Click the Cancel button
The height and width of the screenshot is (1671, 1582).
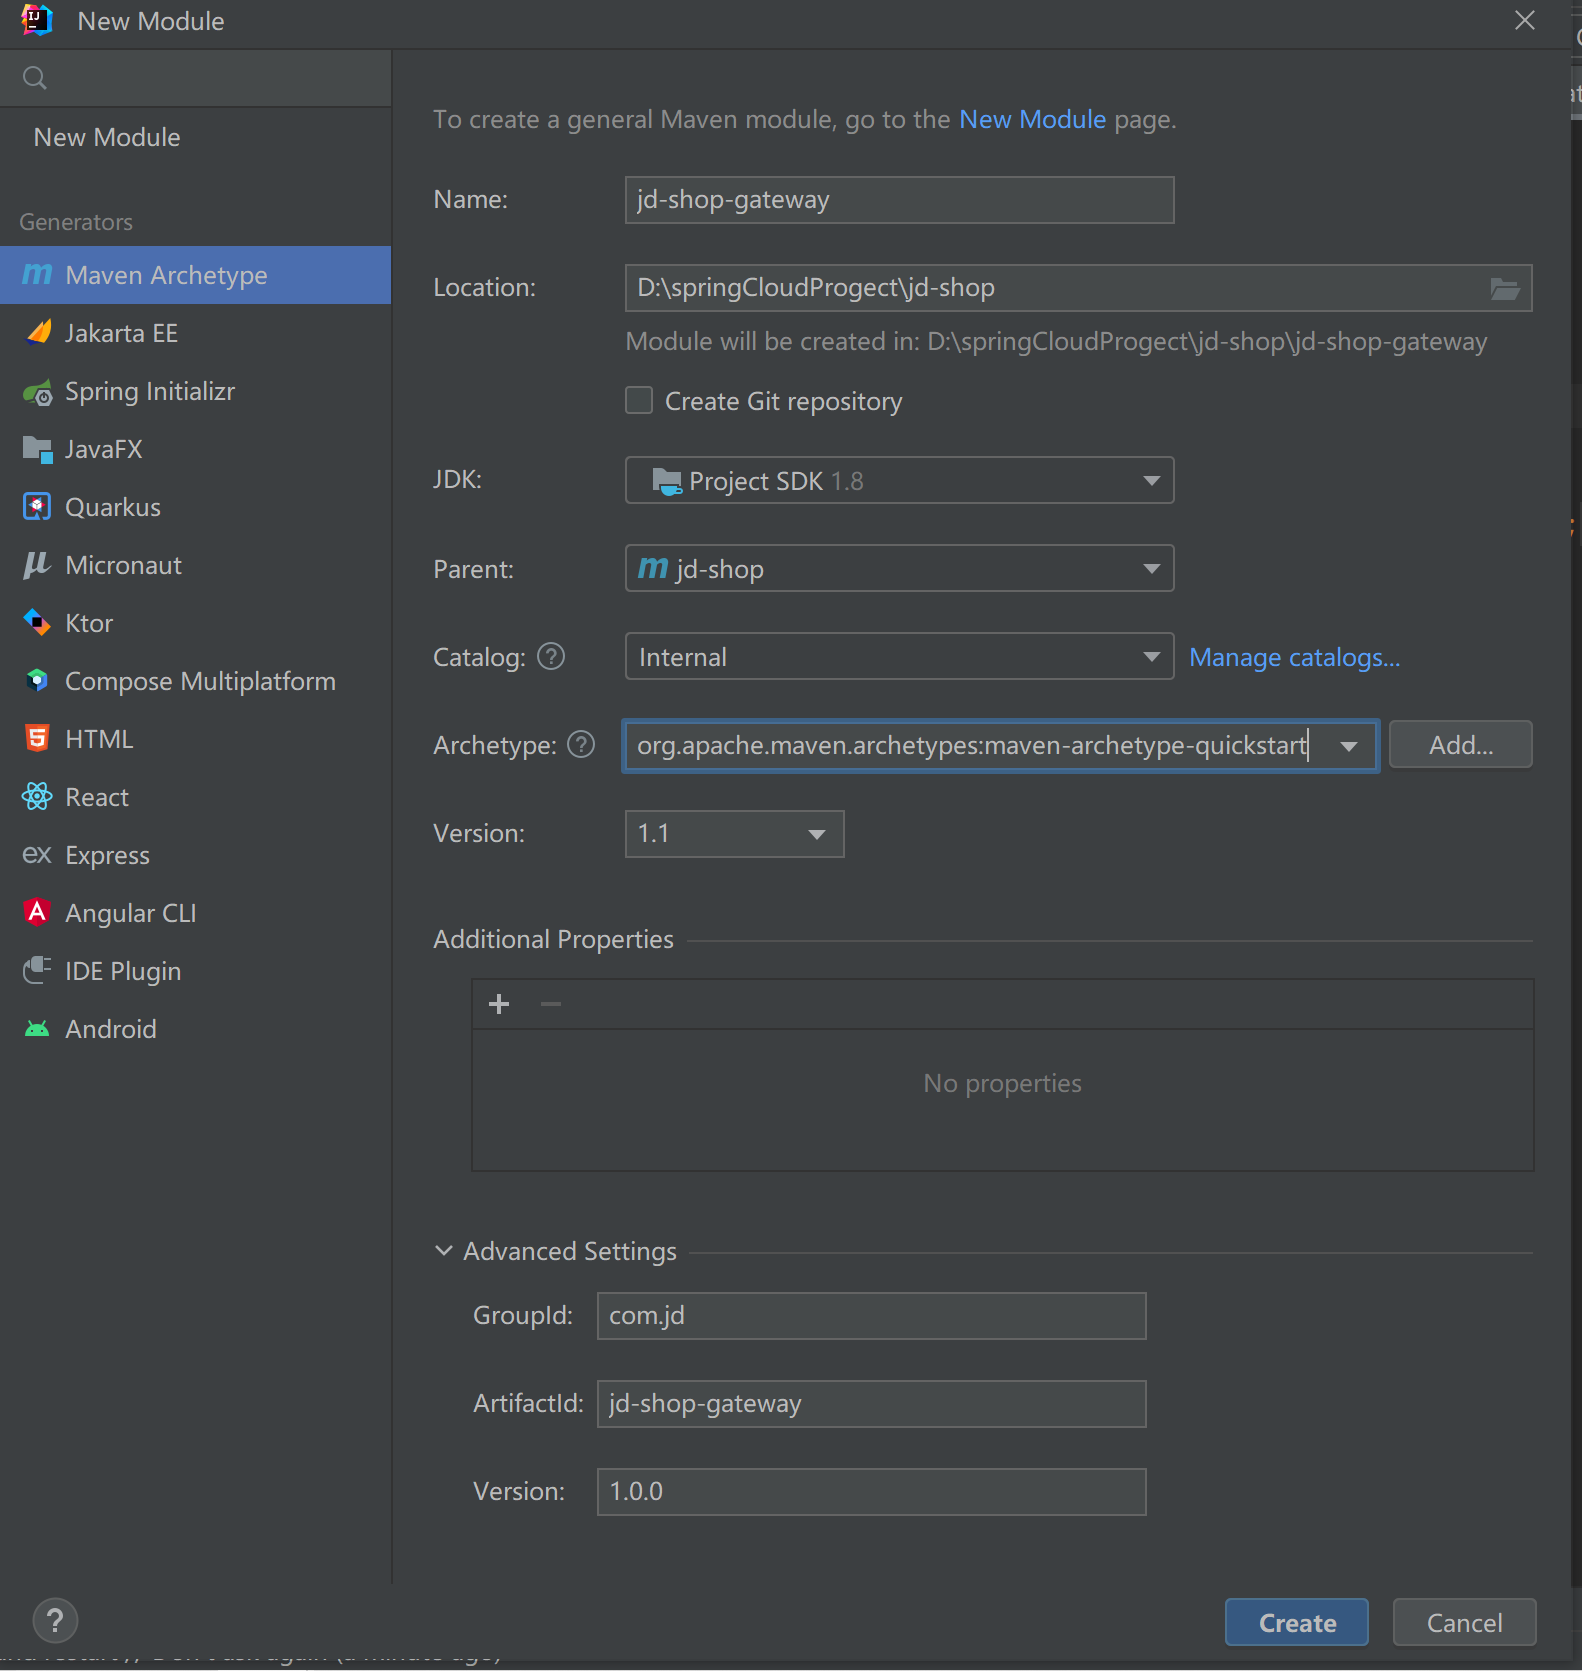1464,1622
